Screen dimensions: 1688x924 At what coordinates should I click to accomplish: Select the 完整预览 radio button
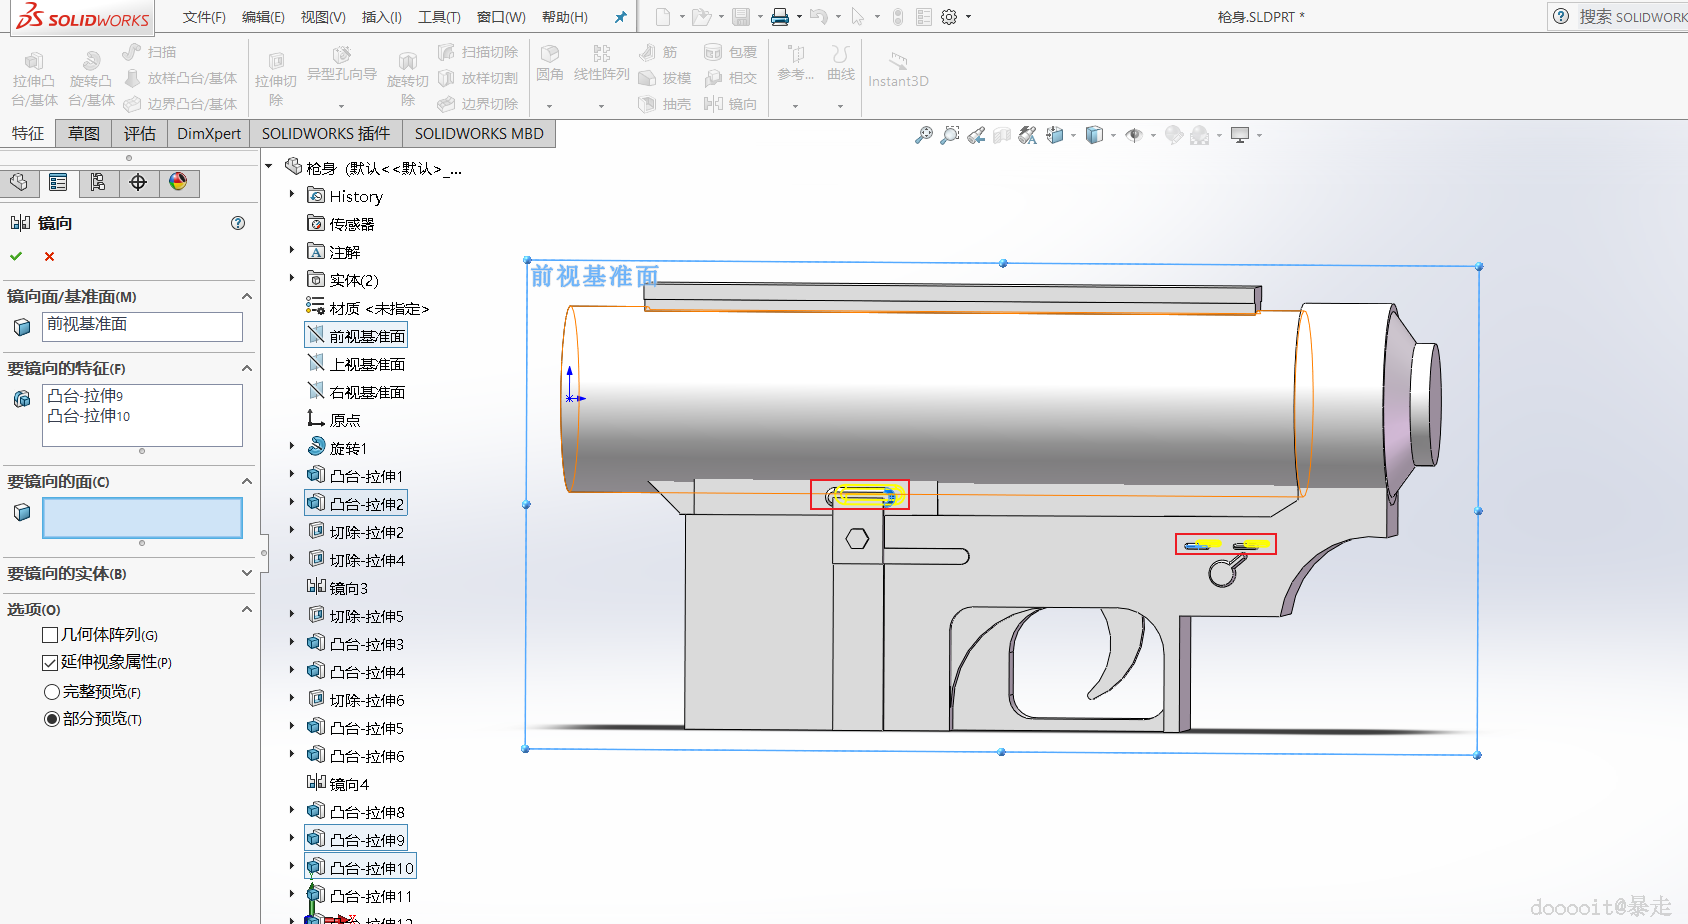click(x=52, y=692)
